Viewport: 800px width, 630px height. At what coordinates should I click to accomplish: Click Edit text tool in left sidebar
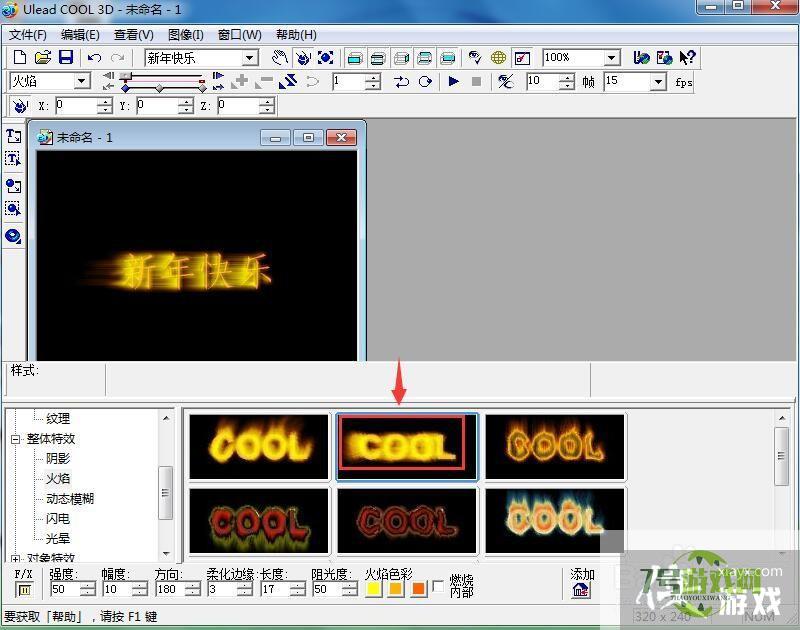click(x=14, y=159)
